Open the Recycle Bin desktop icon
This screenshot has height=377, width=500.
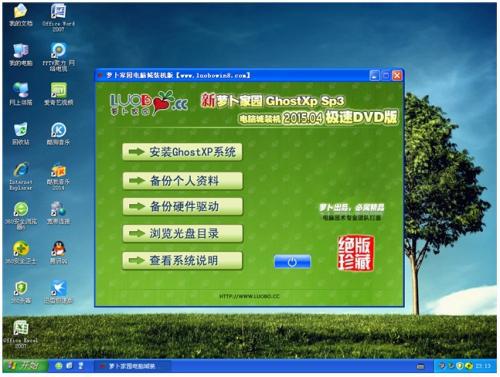(x=21, y=133)
